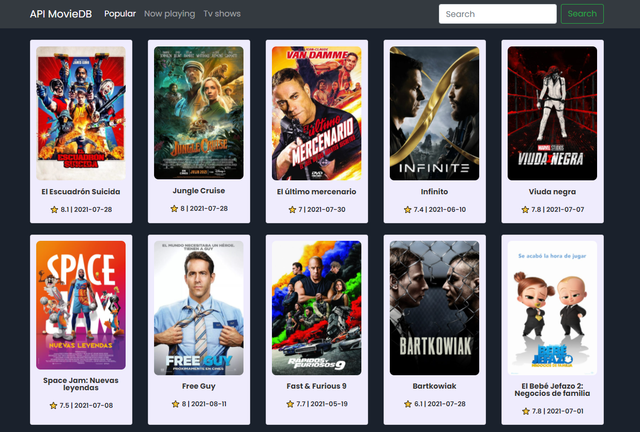Click star icon on Free Guy card
640x432 pixels.
click(x=176, y=404)
